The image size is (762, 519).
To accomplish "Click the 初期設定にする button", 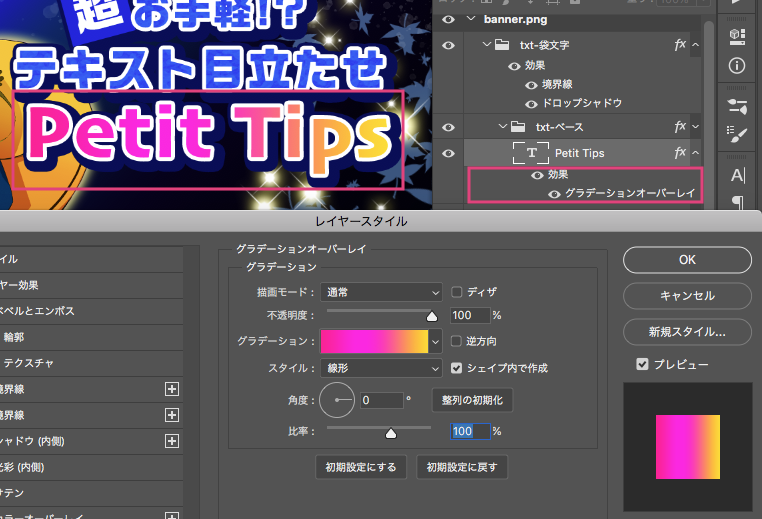I will [361, 467].
